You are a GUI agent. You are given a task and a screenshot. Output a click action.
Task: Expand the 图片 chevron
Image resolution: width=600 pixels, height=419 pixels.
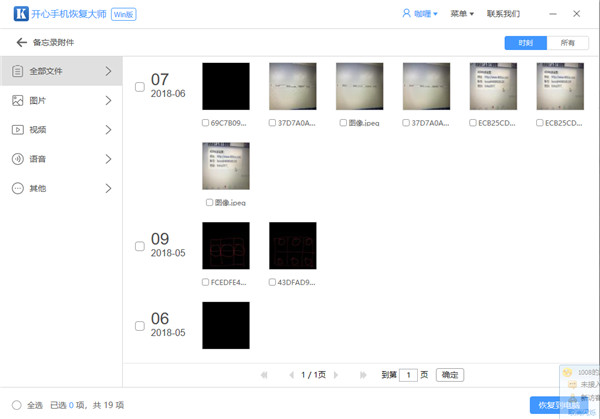(x=108, y=101)
